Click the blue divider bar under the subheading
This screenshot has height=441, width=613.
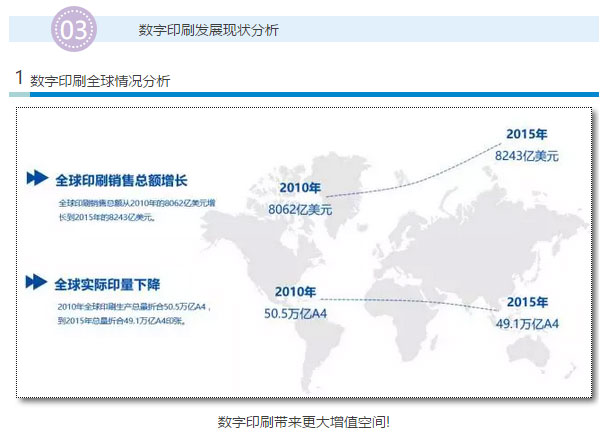click(x=320, y=95)
